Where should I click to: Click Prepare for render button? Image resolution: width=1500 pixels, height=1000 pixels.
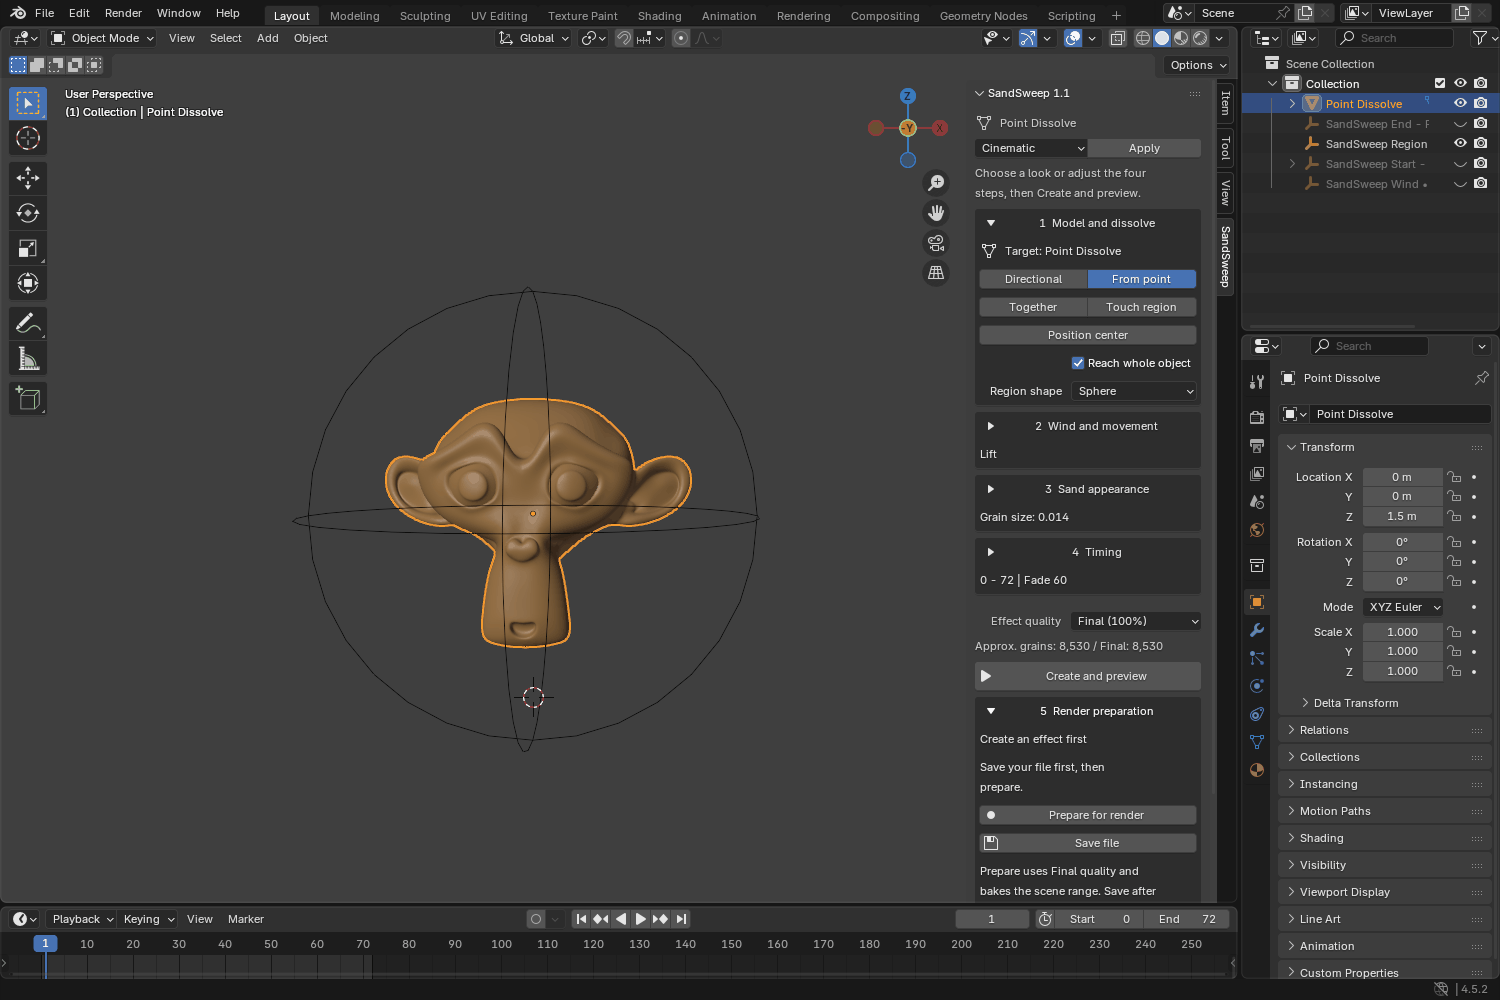coord(1088,815)
